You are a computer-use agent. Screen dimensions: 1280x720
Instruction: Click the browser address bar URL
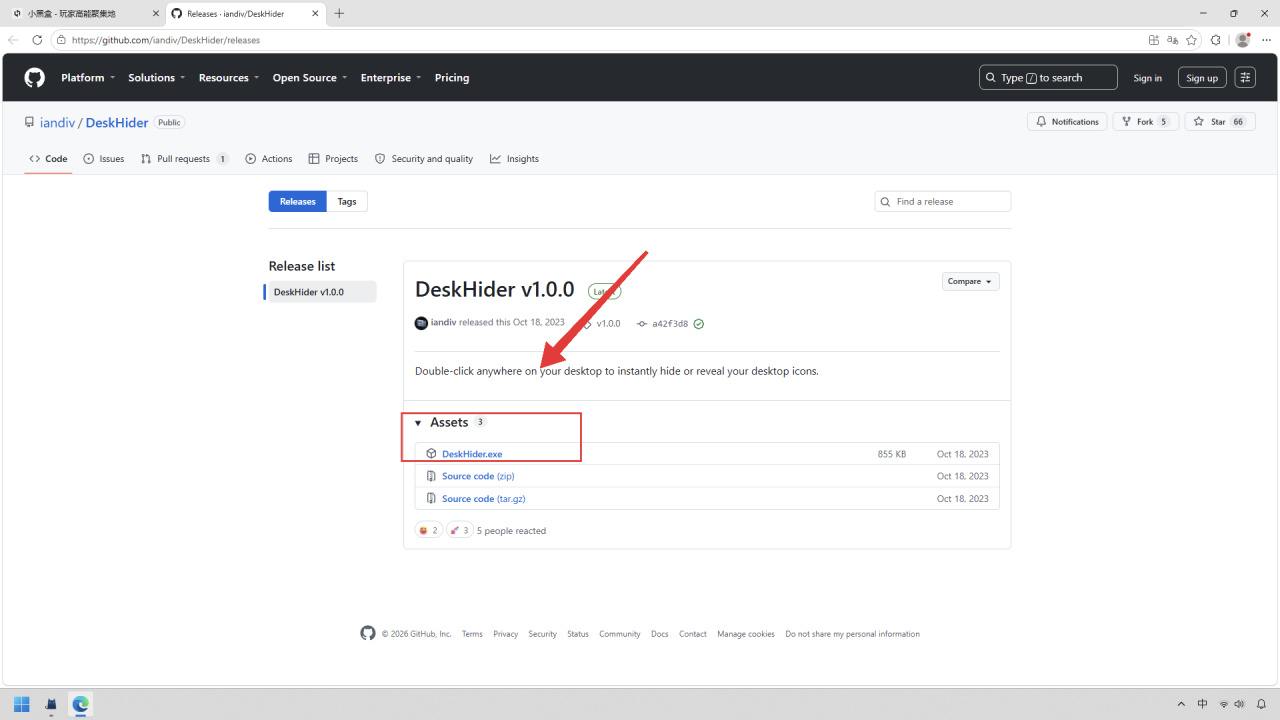tap(165, 40)
